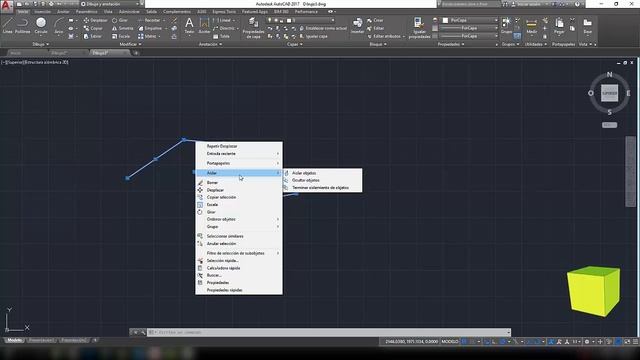Image resolution: width=640 pixels, height=360 pixels.
Task: Select the Texto annotation tool
Action: 189,25
